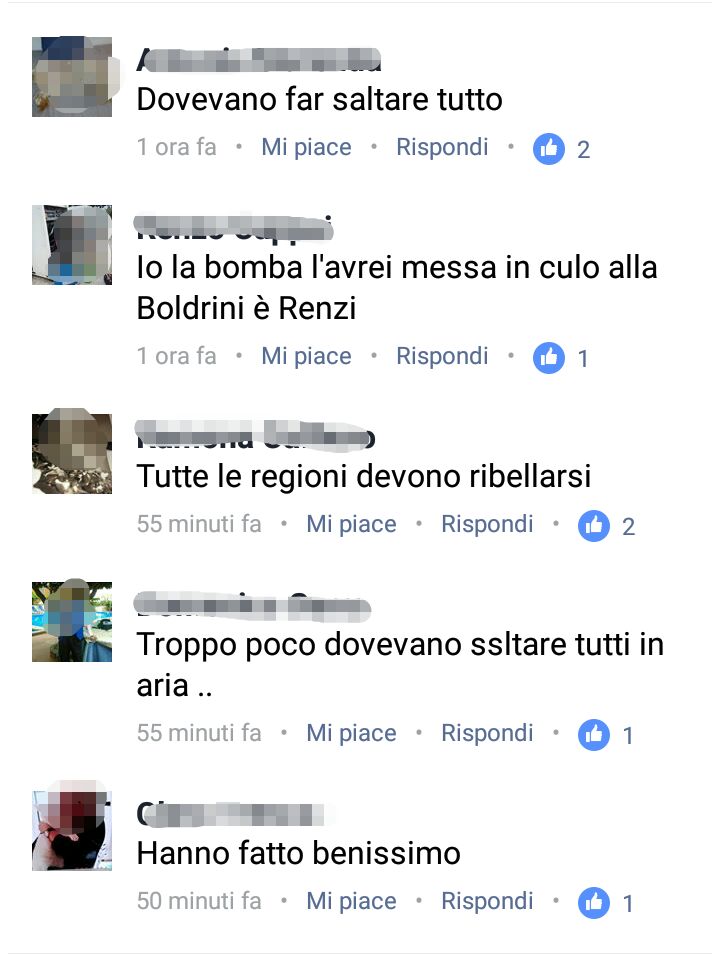Open avatar beside 'Tutte le regioni' comment
The image size is (720, 955).
72,454
